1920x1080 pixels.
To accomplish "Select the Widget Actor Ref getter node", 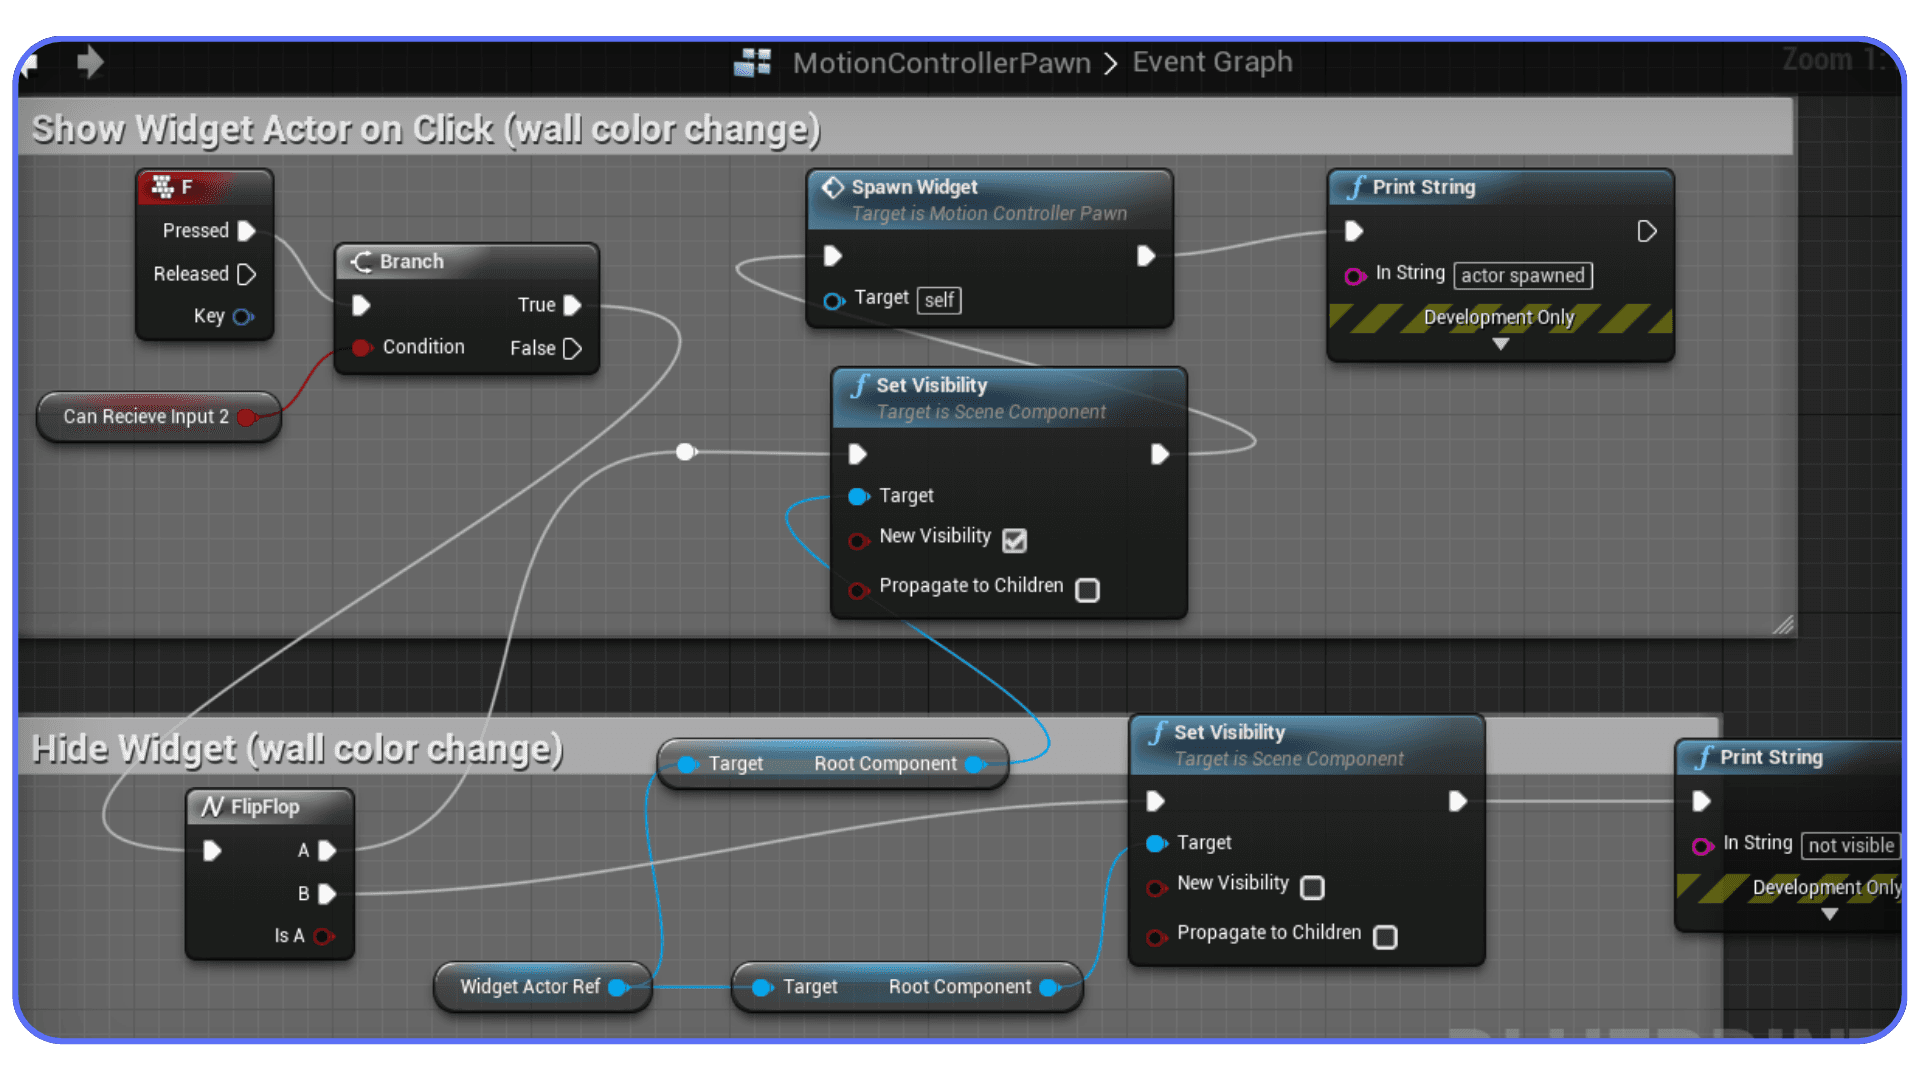I will 530,986.
